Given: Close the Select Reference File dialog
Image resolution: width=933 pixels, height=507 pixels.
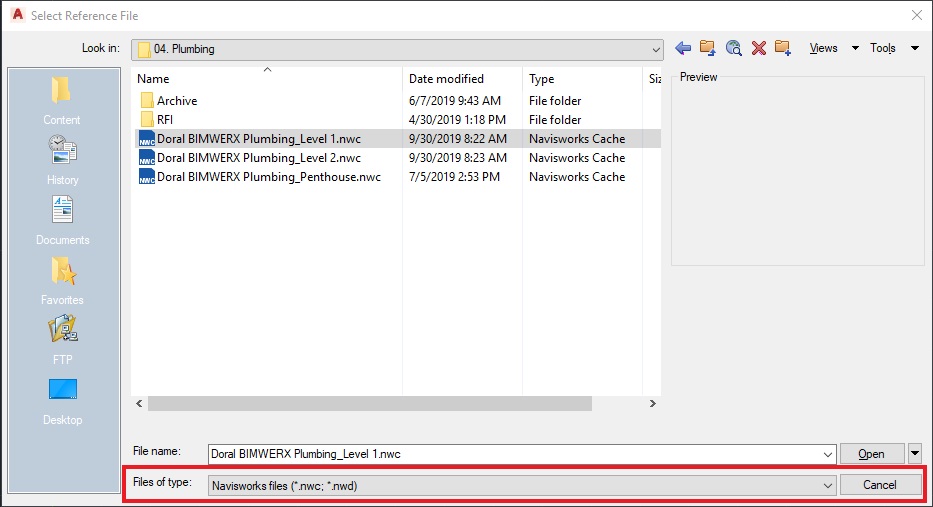Looking at the screenshot, I should pos(917,15).
